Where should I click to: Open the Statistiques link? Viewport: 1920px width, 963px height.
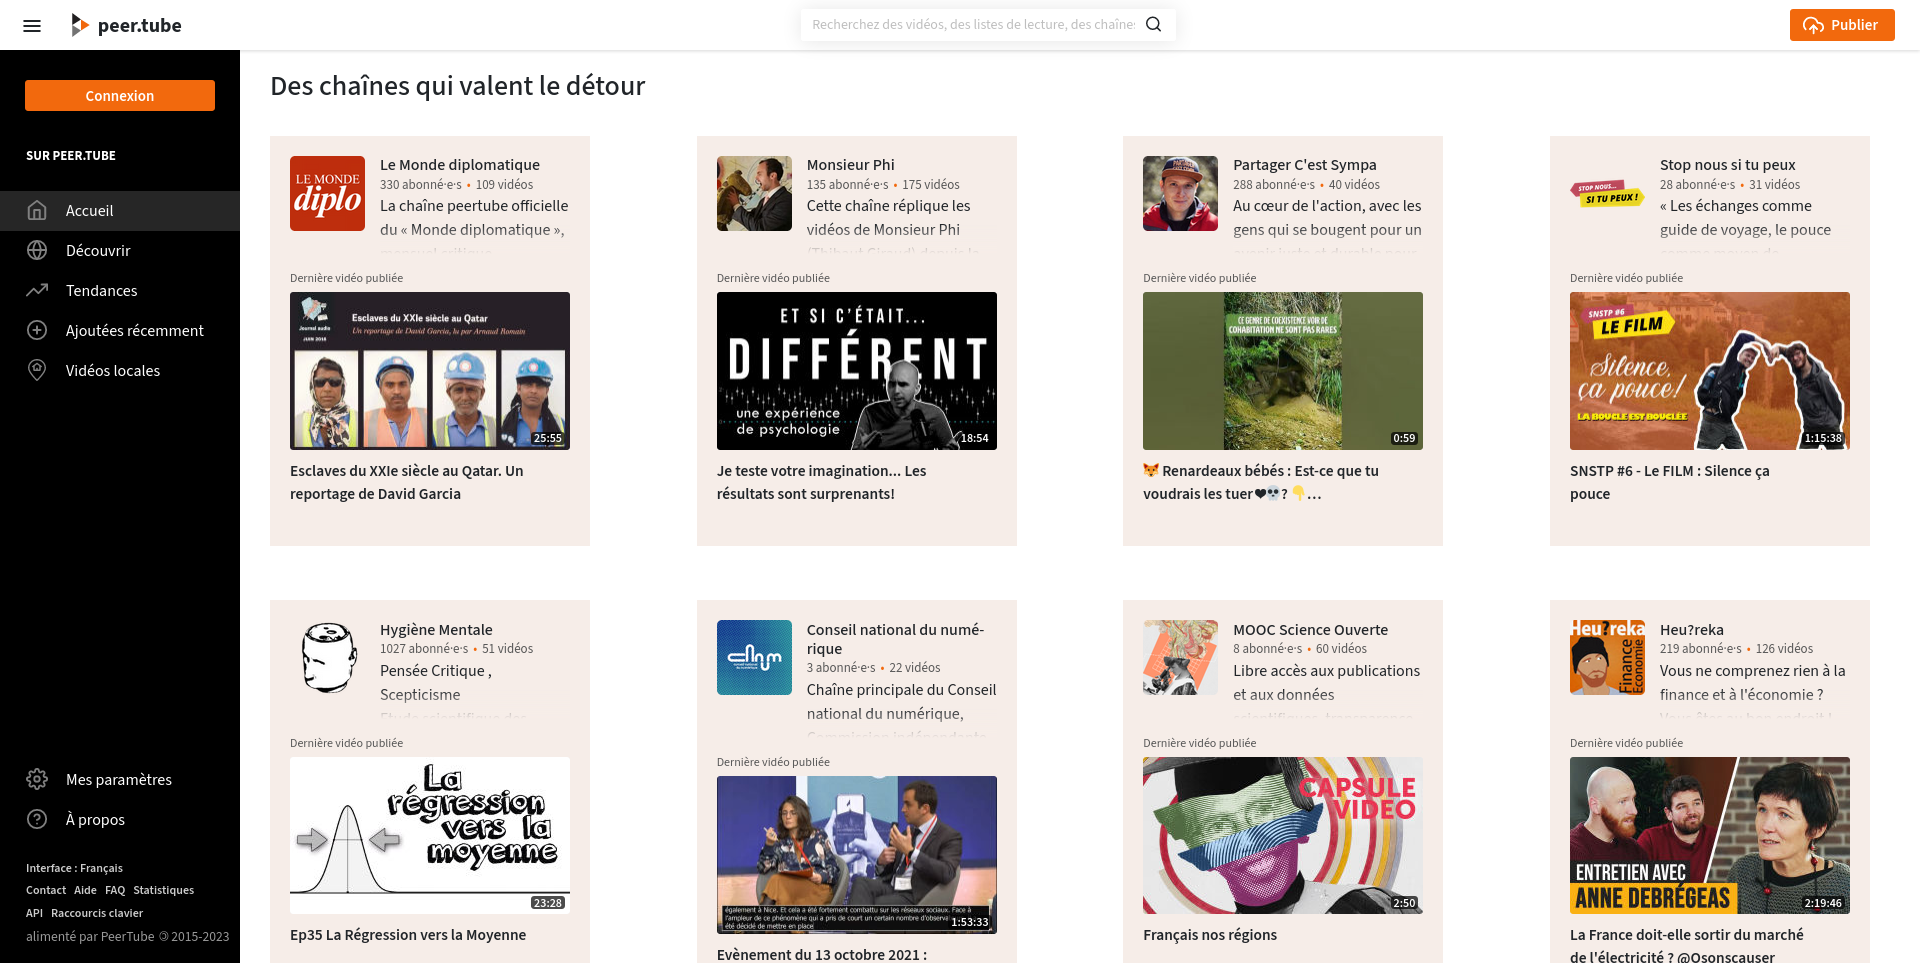click(164, 890)
